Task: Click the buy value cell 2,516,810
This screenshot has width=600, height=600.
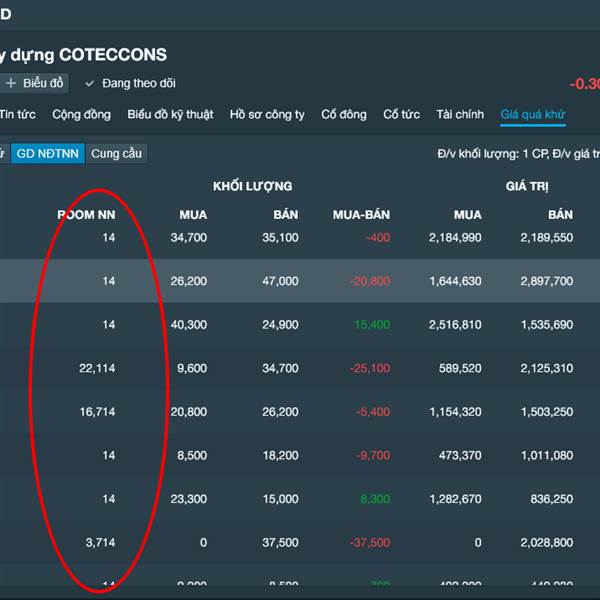Action: (x=455, y=324)
